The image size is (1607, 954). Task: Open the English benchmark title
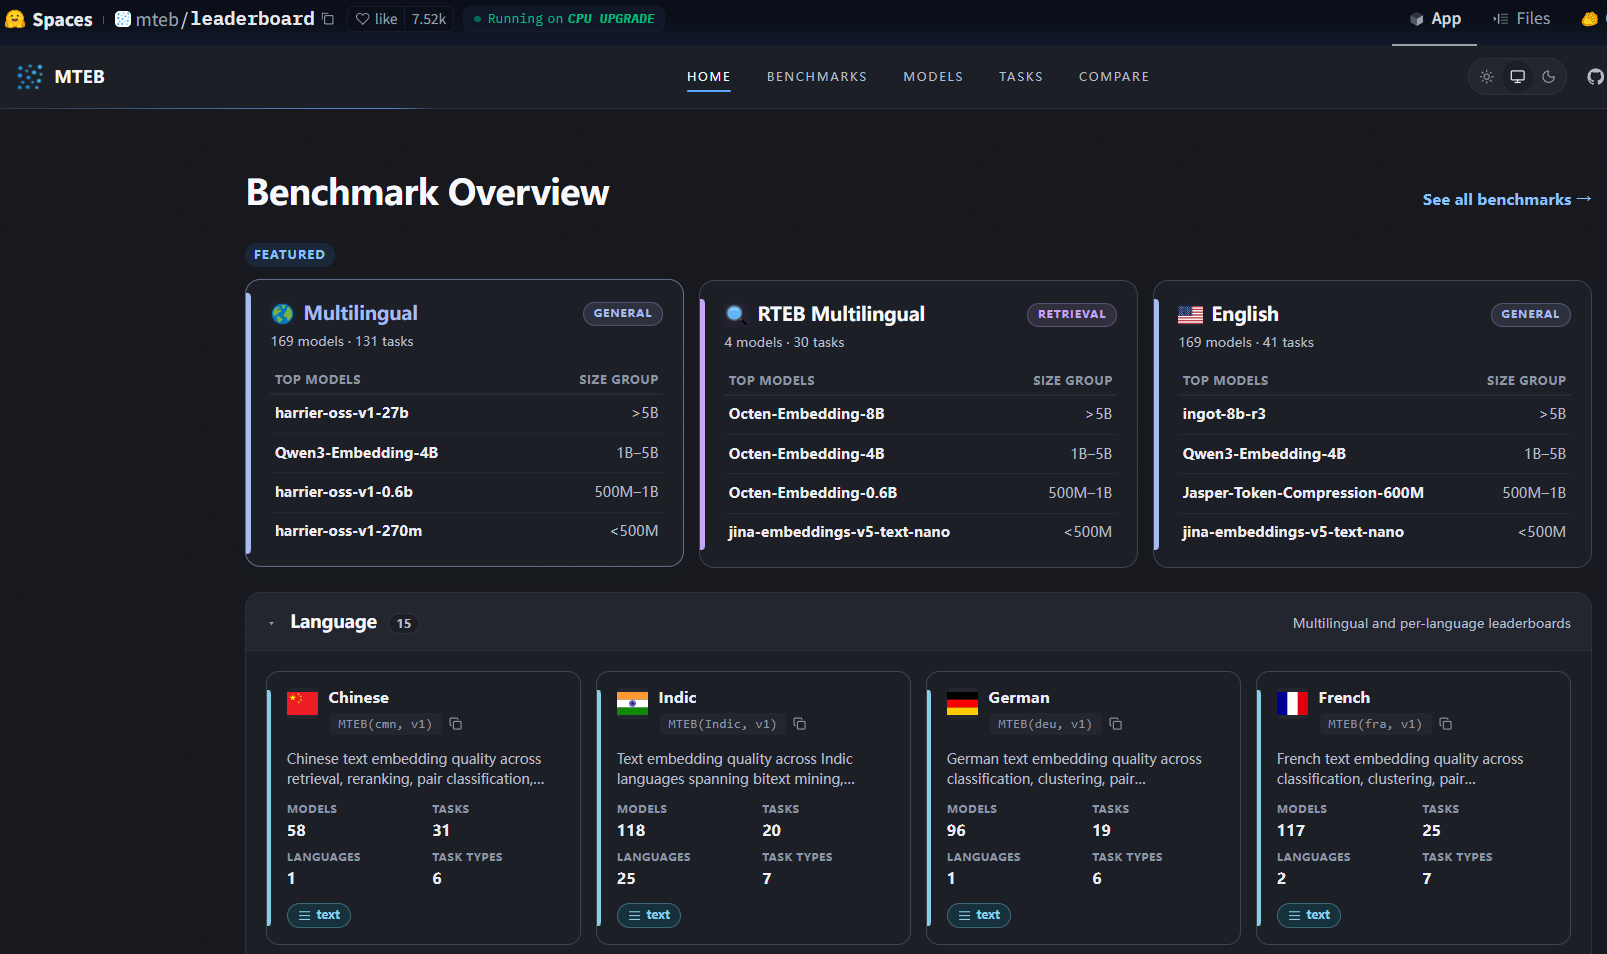(1245, 314)
